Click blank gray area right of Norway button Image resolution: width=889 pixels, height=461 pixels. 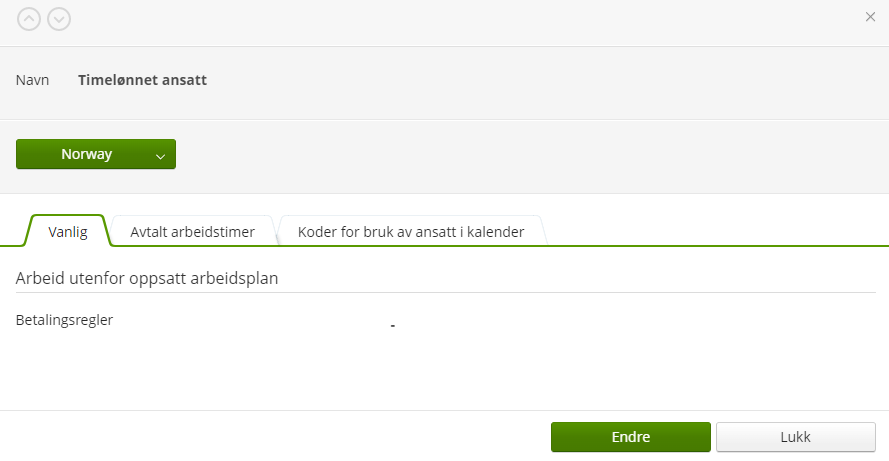[527, 154]
